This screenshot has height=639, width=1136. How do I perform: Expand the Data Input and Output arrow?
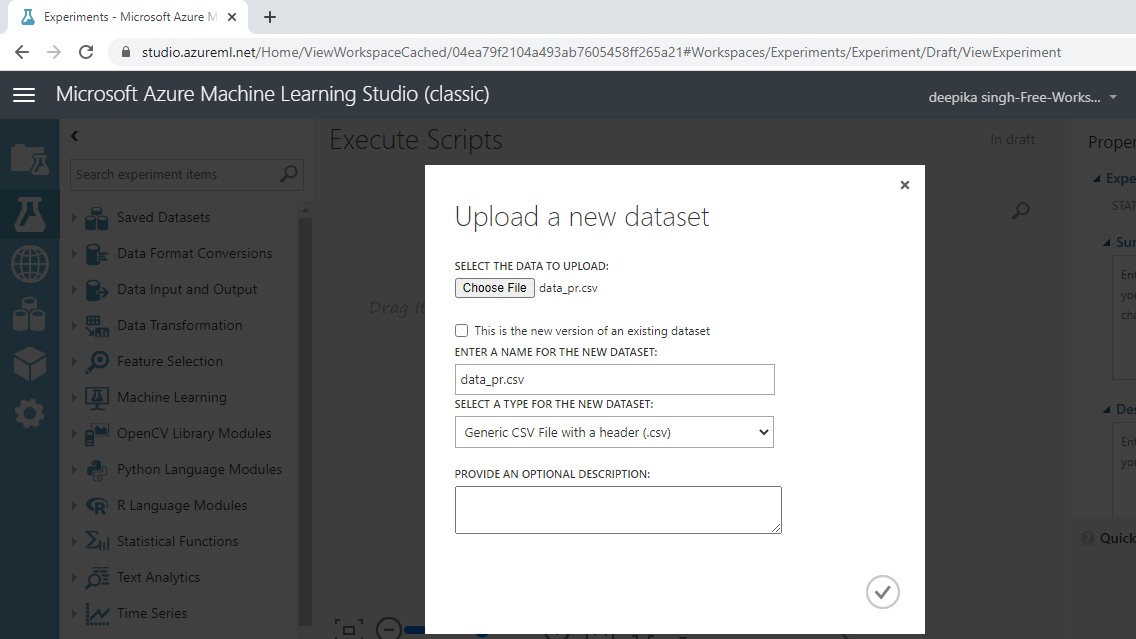(x=74, y=289)
